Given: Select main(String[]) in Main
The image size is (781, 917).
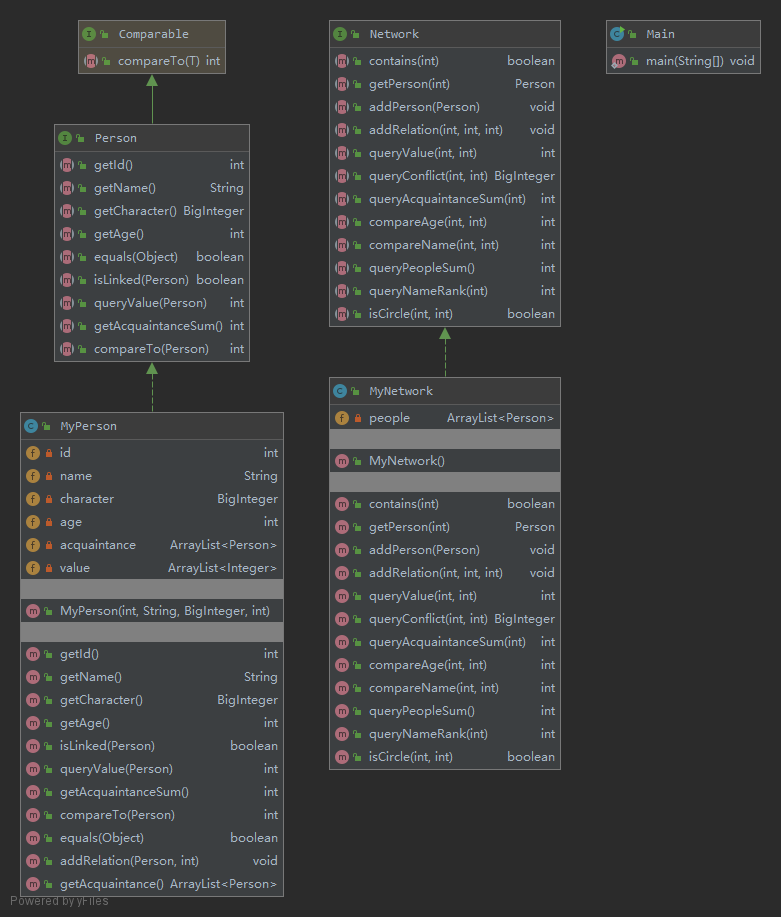Looking at the screenshot, I should point(683,61).
